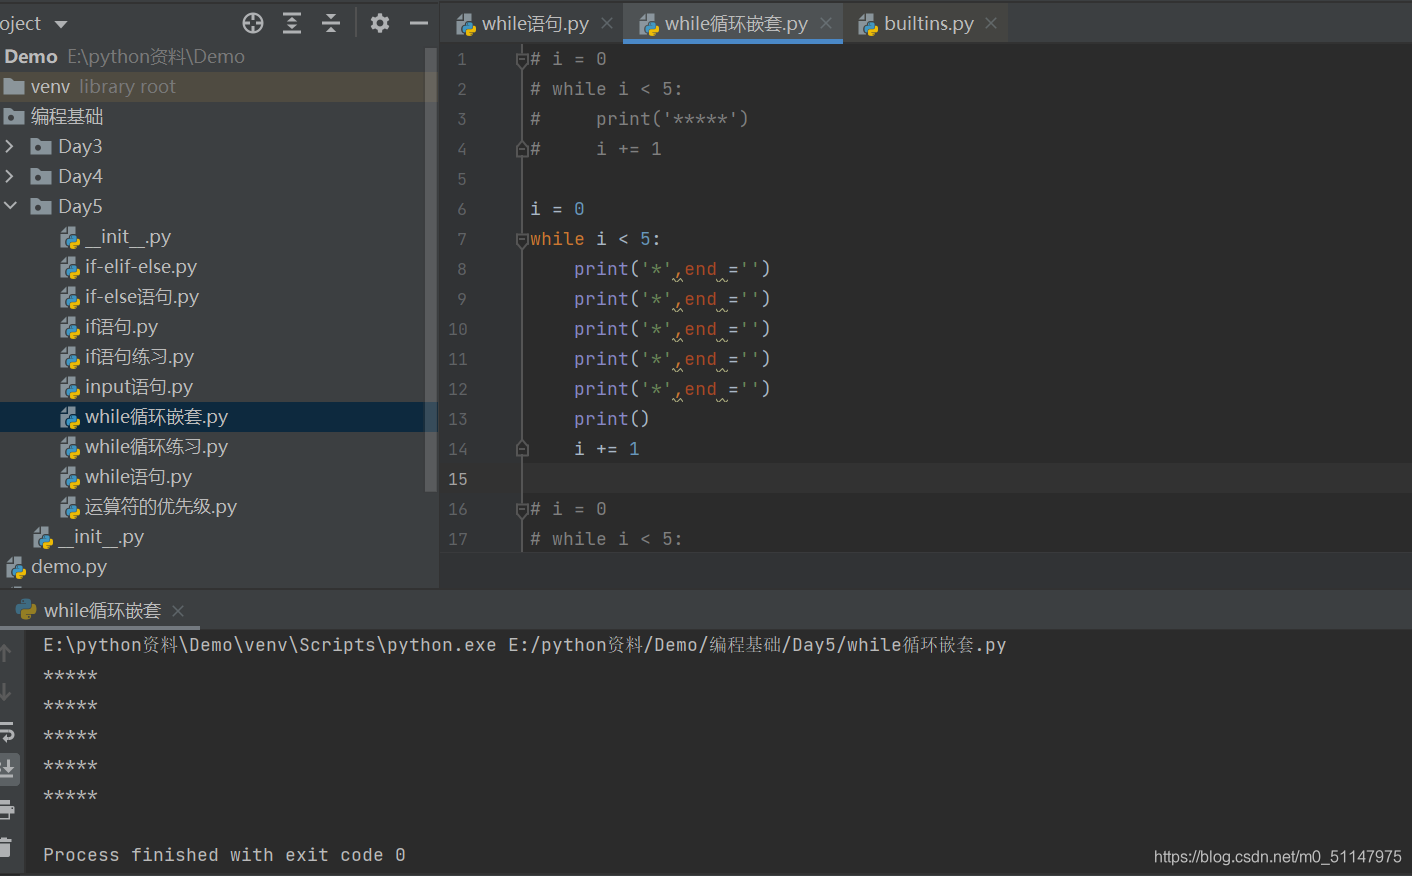Expand the Day3 folder

10,147
